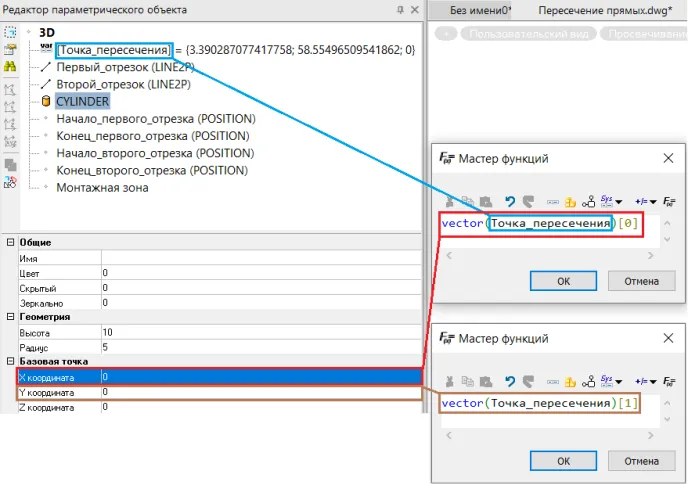
Task: Click the Высота value field
Action: coord(260,332)
